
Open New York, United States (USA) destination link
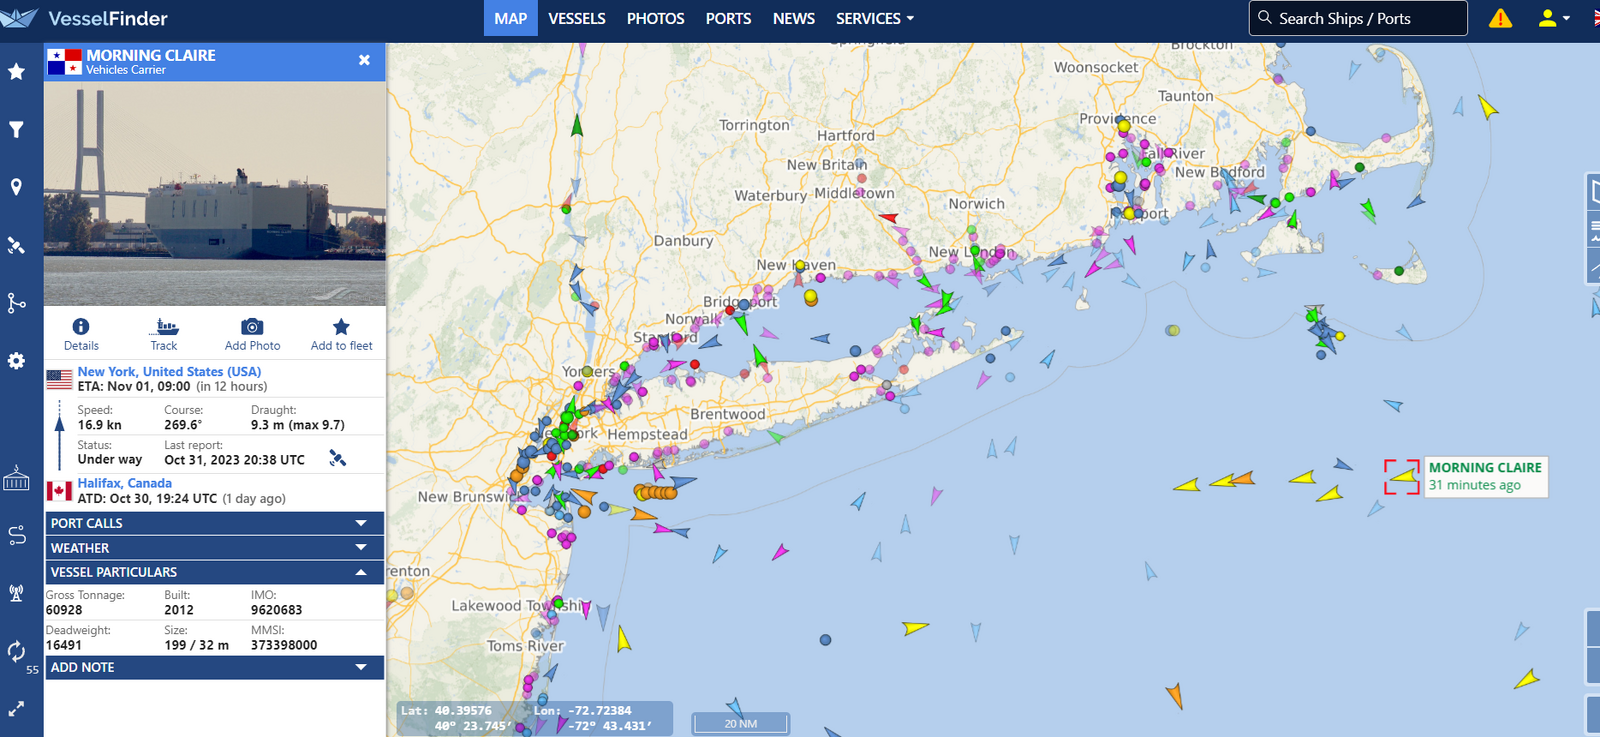169,371
